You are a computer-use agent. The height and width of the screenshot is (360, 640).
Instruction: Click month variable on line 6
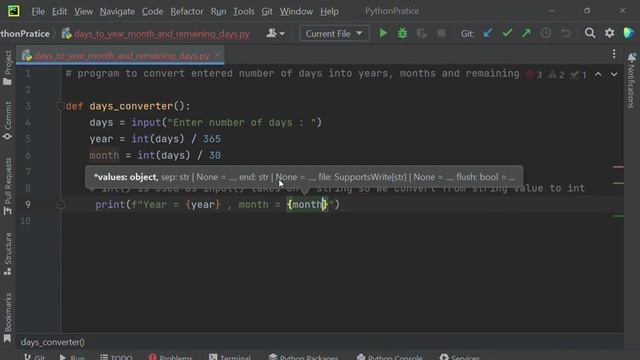(104, 156)
